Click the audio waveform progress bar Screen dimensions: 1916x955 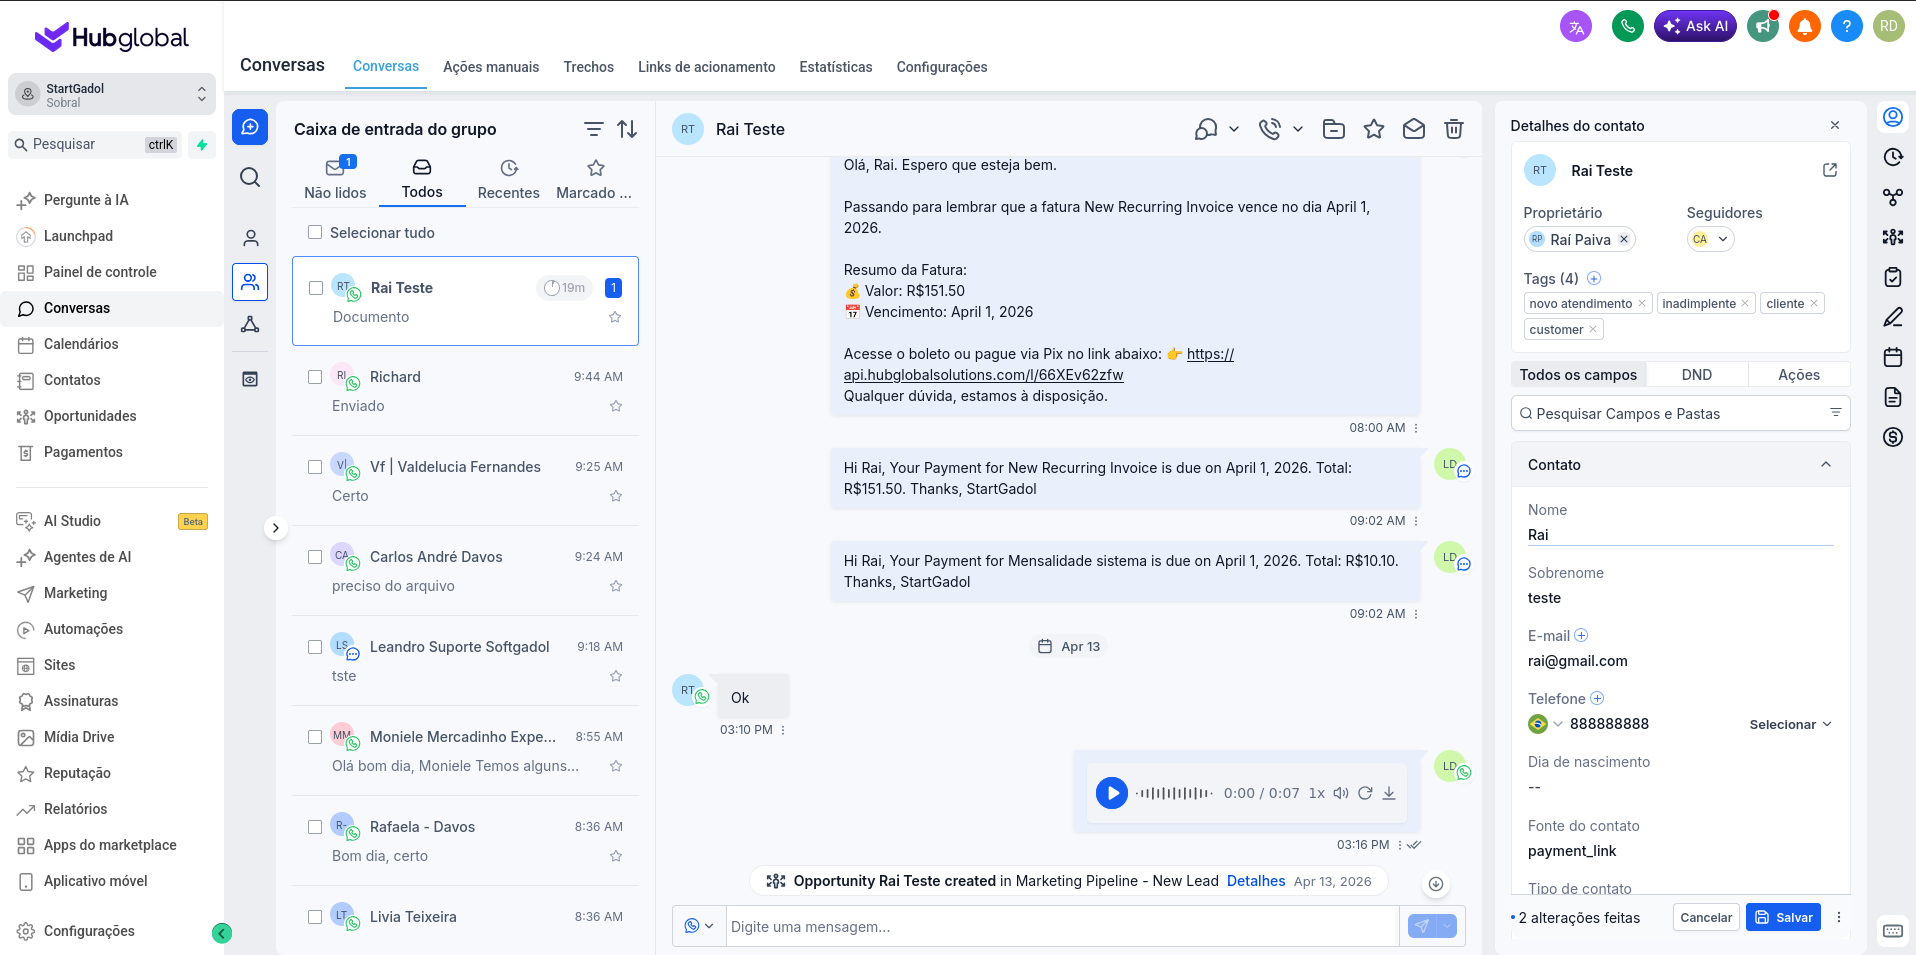pyautogui.click(x=1174, y=793)
